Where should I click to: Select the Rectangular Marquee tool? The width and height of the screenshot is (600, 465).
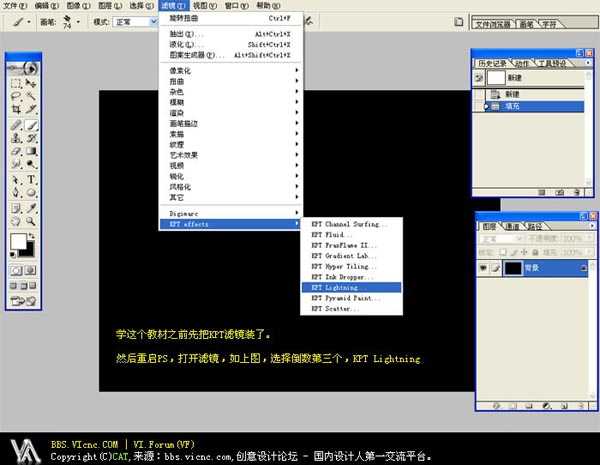pos(16,83)
